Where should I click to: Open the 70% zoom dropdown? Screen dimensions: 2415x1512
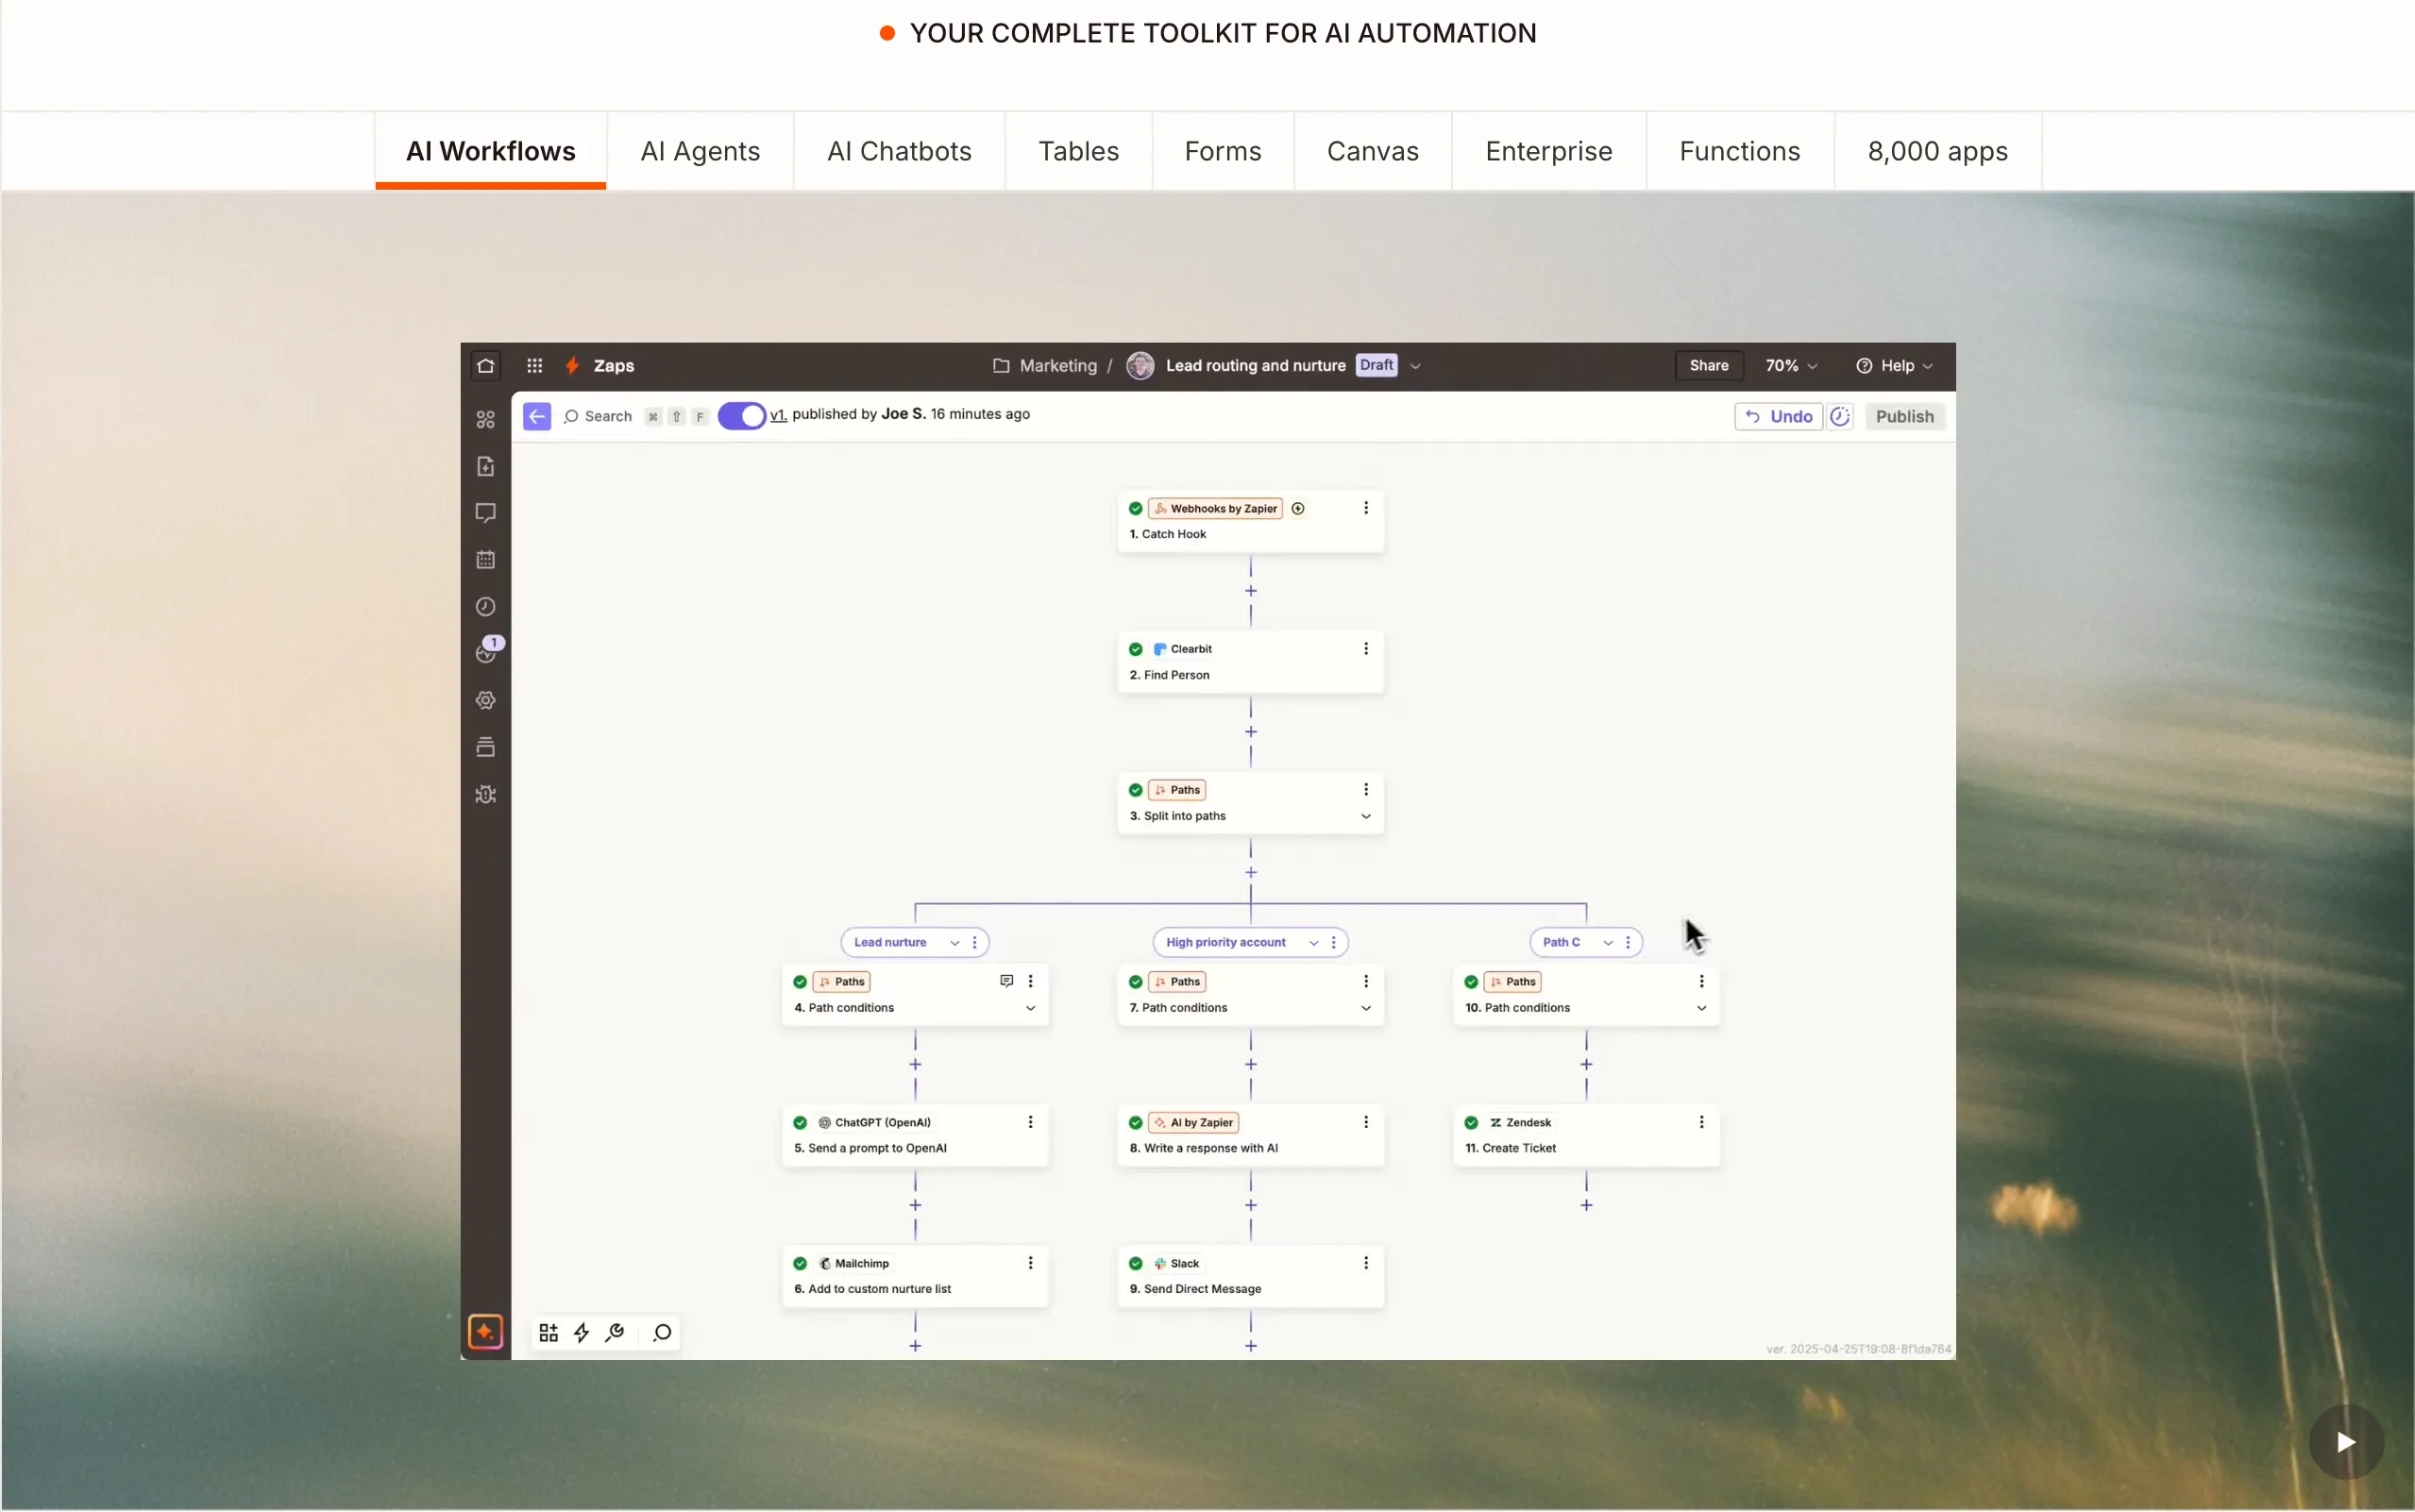1790,366
